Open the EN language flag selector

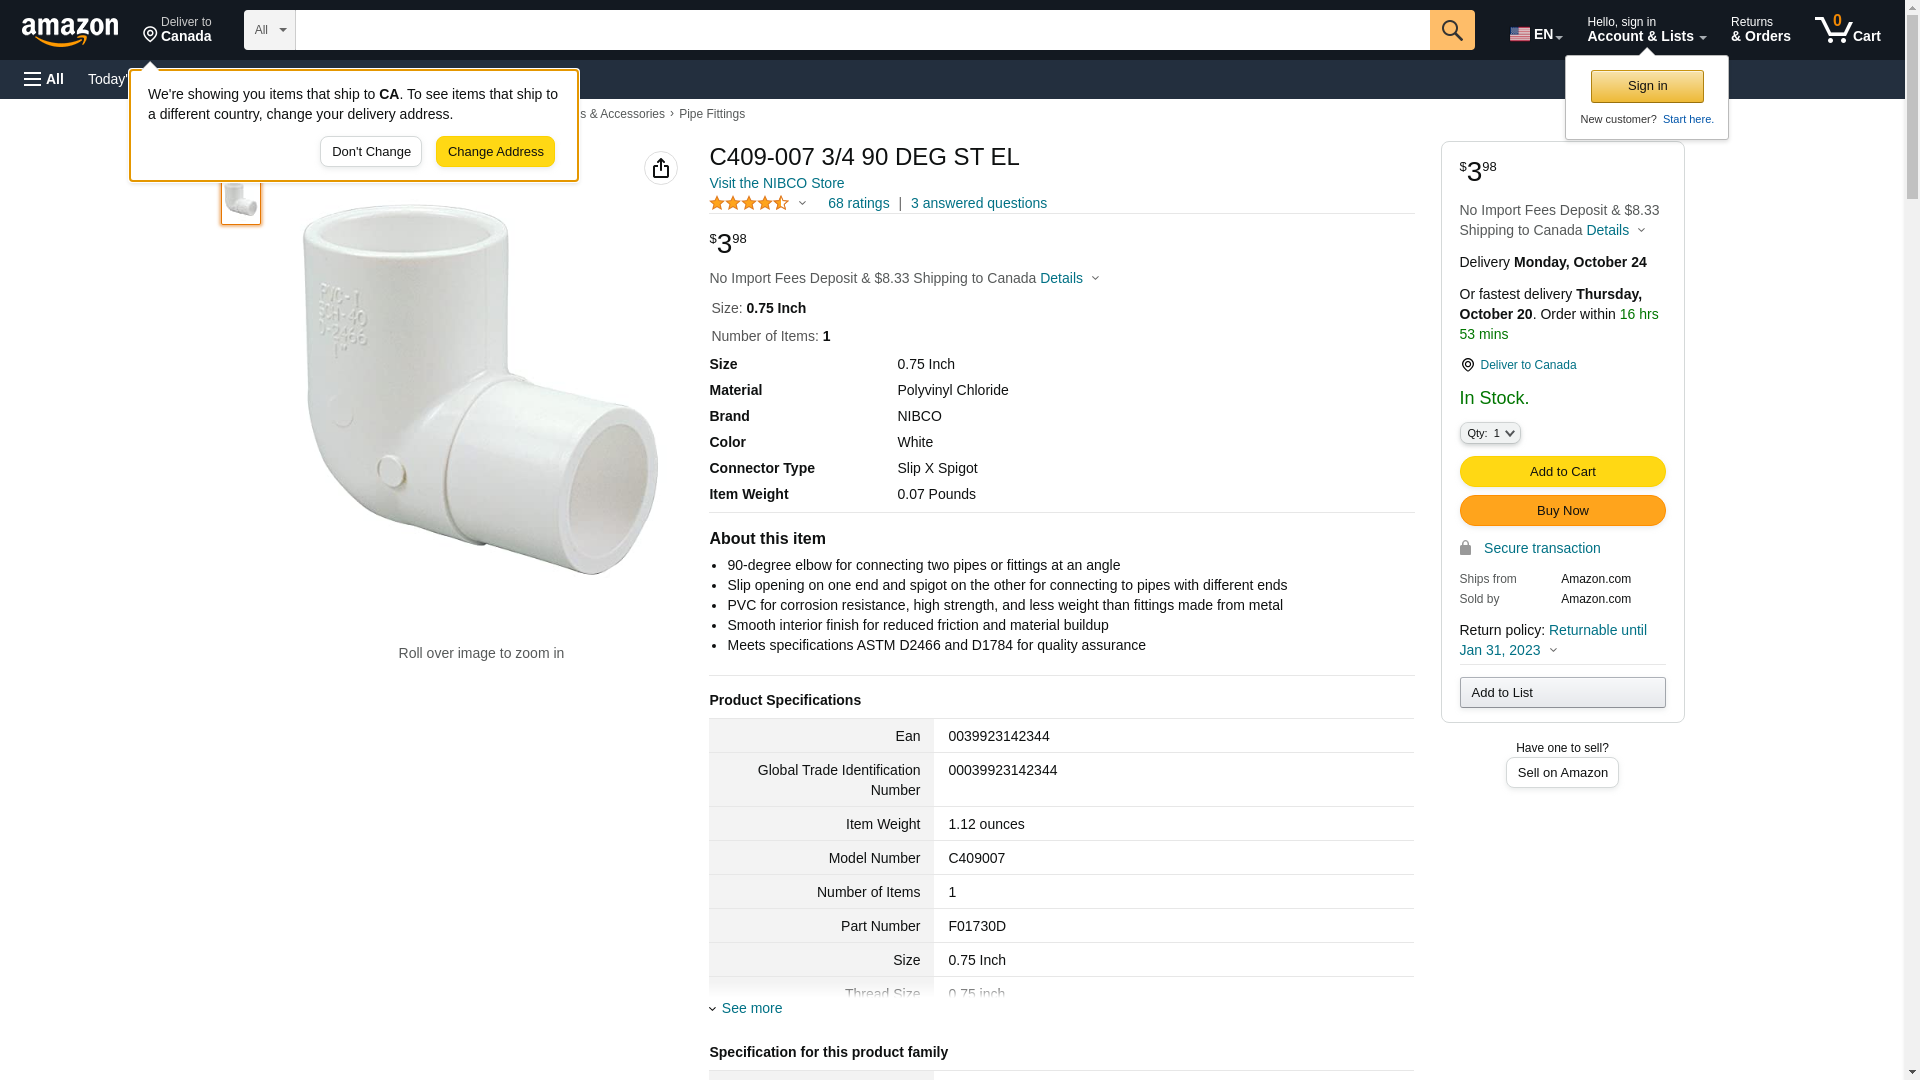pyautogui.click(x=1536, y=34)
